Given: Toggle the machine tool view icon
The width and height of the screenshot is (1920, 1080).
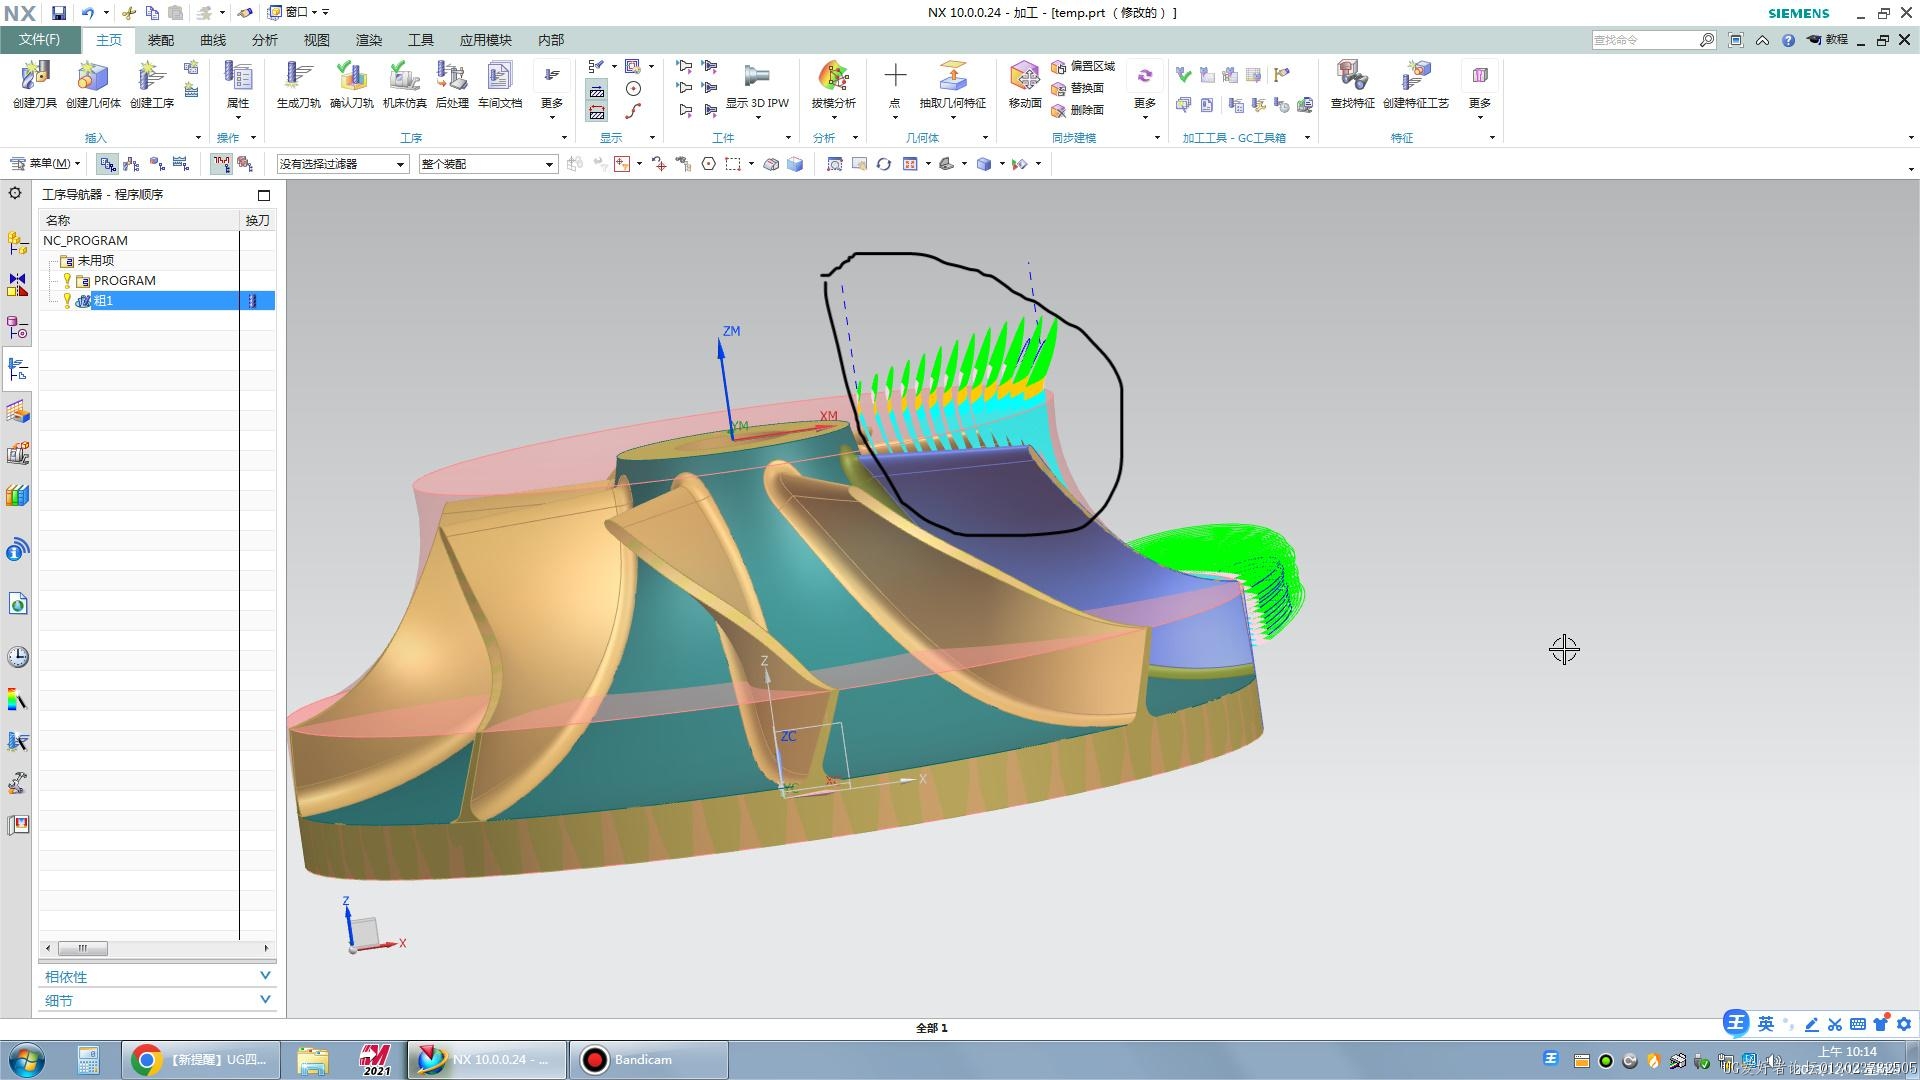Looking at the screenshot, I should coord(132,164).
